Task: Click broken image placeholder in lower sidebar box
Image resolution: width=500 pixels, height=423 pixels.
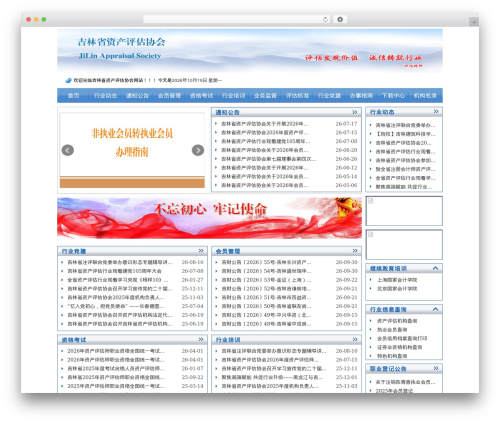Action: [371, 235]
